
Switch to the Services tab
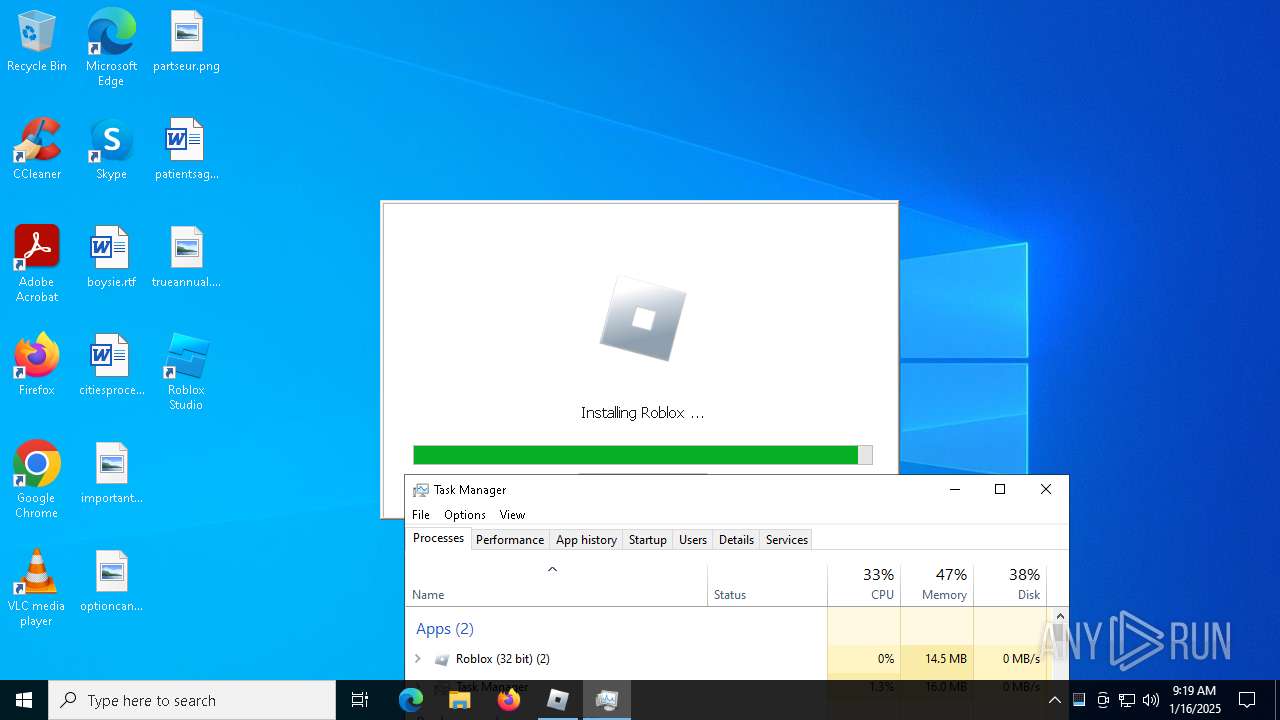point(787,540)
